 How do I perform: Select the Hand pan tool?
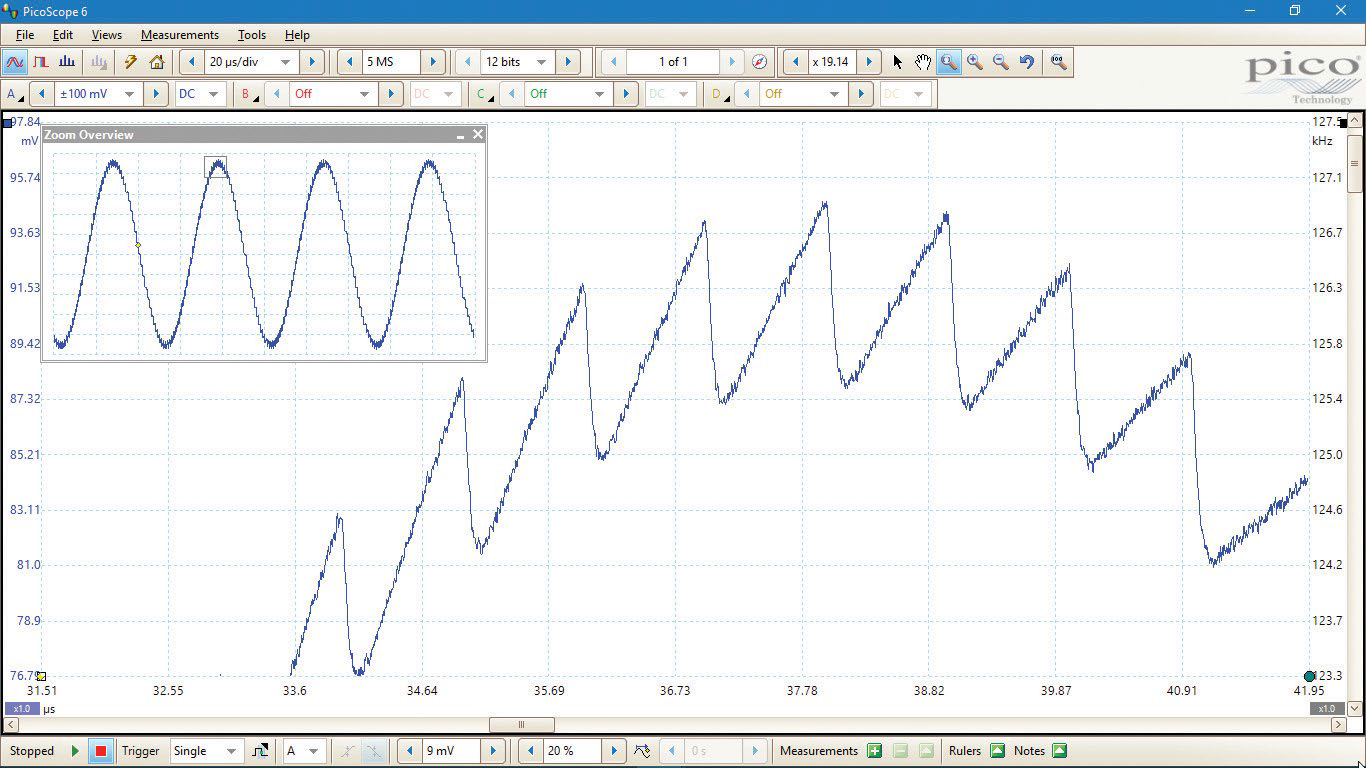click(x=923, y=62)
